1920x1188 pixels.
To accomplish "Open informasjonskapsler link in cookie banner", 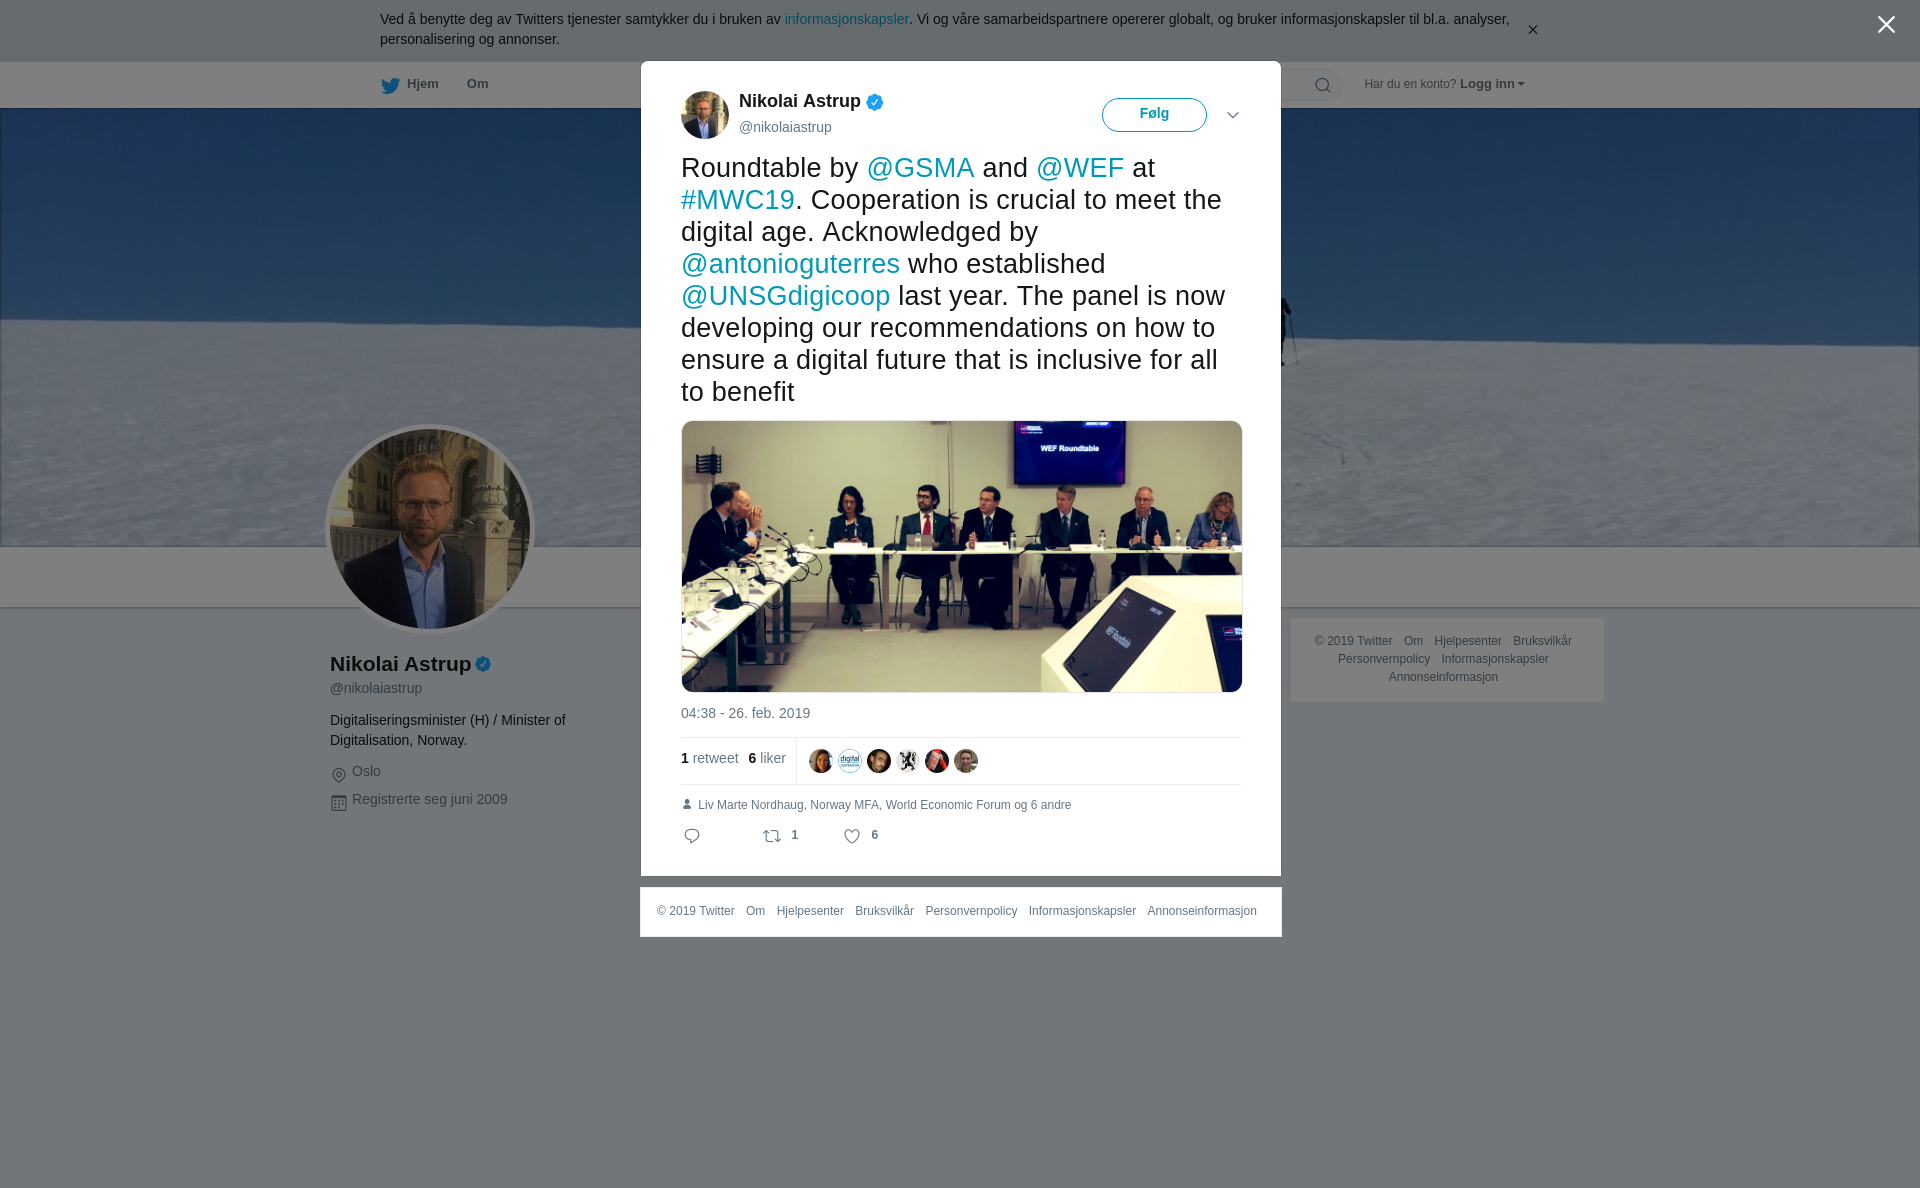I will click(x=846, y=19).
